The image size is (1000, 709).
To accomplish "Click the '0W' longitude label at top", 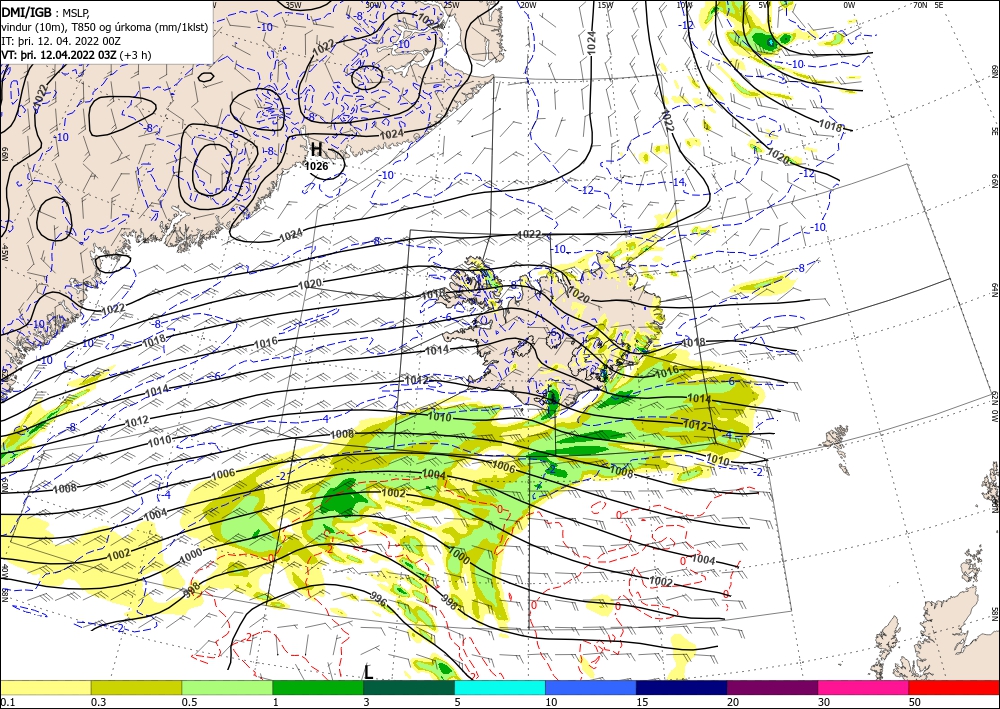I will click(x=849, y=5).
